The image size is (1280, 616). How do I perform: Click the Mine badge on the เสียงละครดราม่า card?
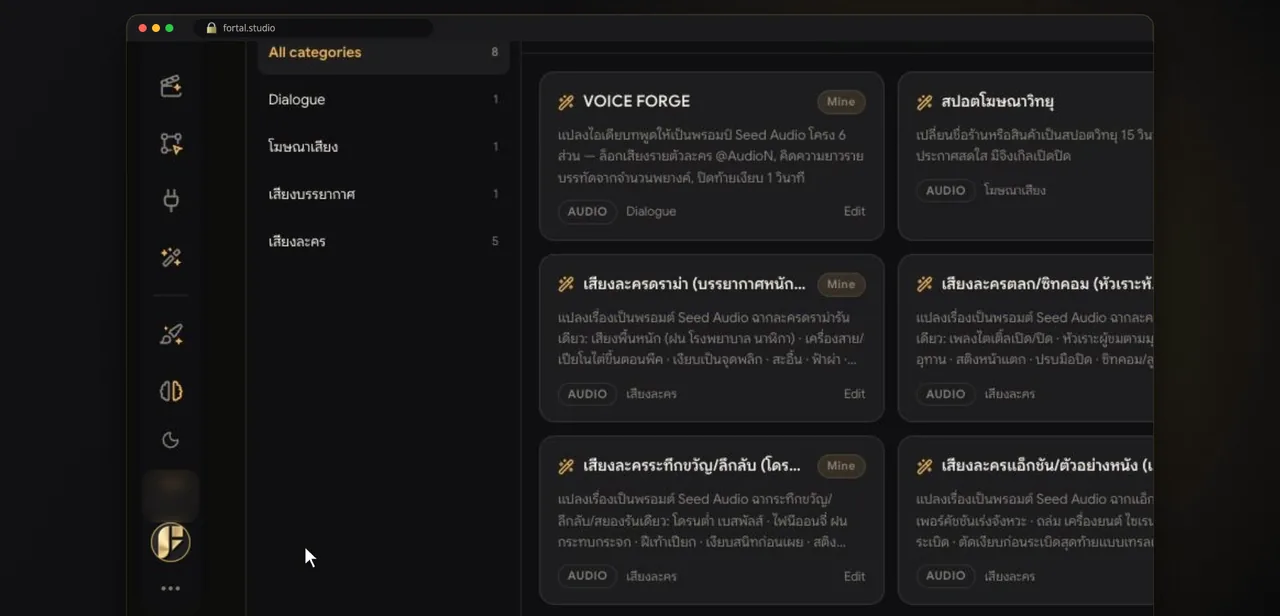(841, 284)
